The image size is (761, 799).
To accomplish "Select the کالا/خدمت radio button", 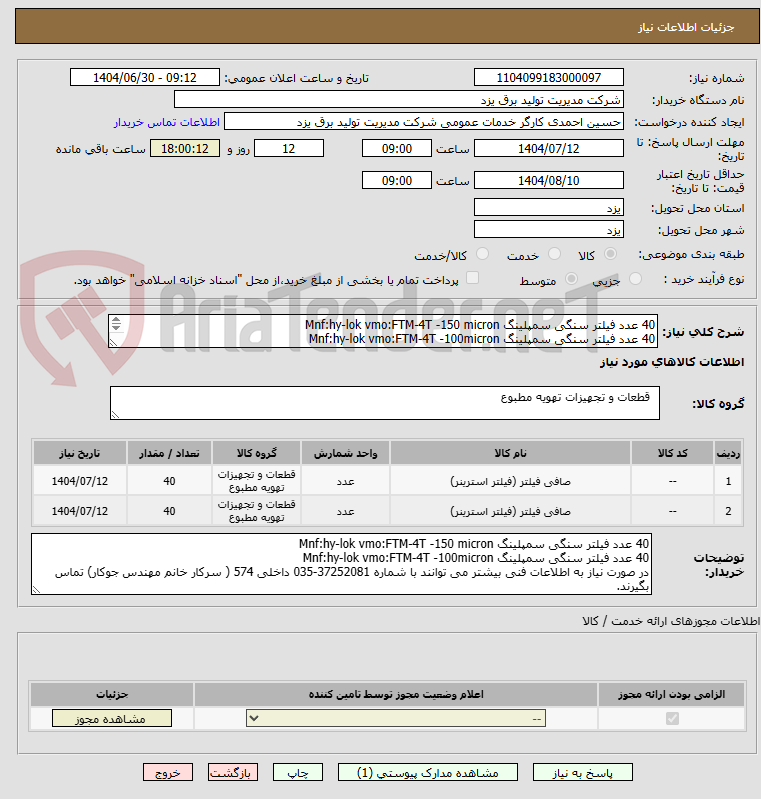I will (x=482, y=254).
